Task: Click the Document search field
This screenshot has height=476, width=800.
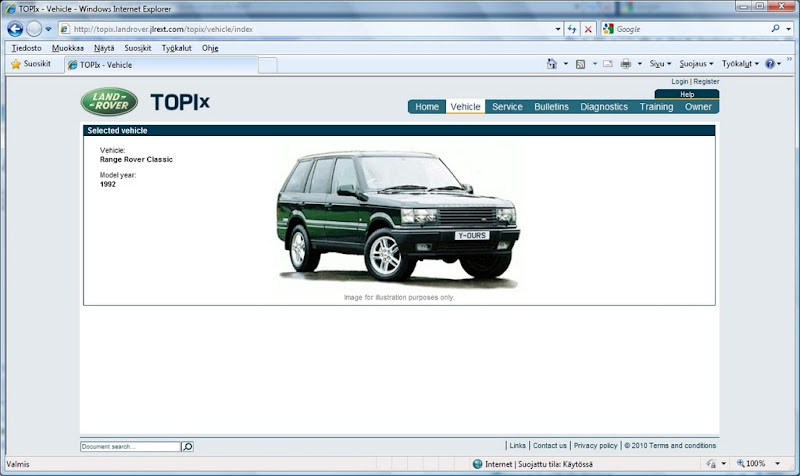Action: [131, 446]
